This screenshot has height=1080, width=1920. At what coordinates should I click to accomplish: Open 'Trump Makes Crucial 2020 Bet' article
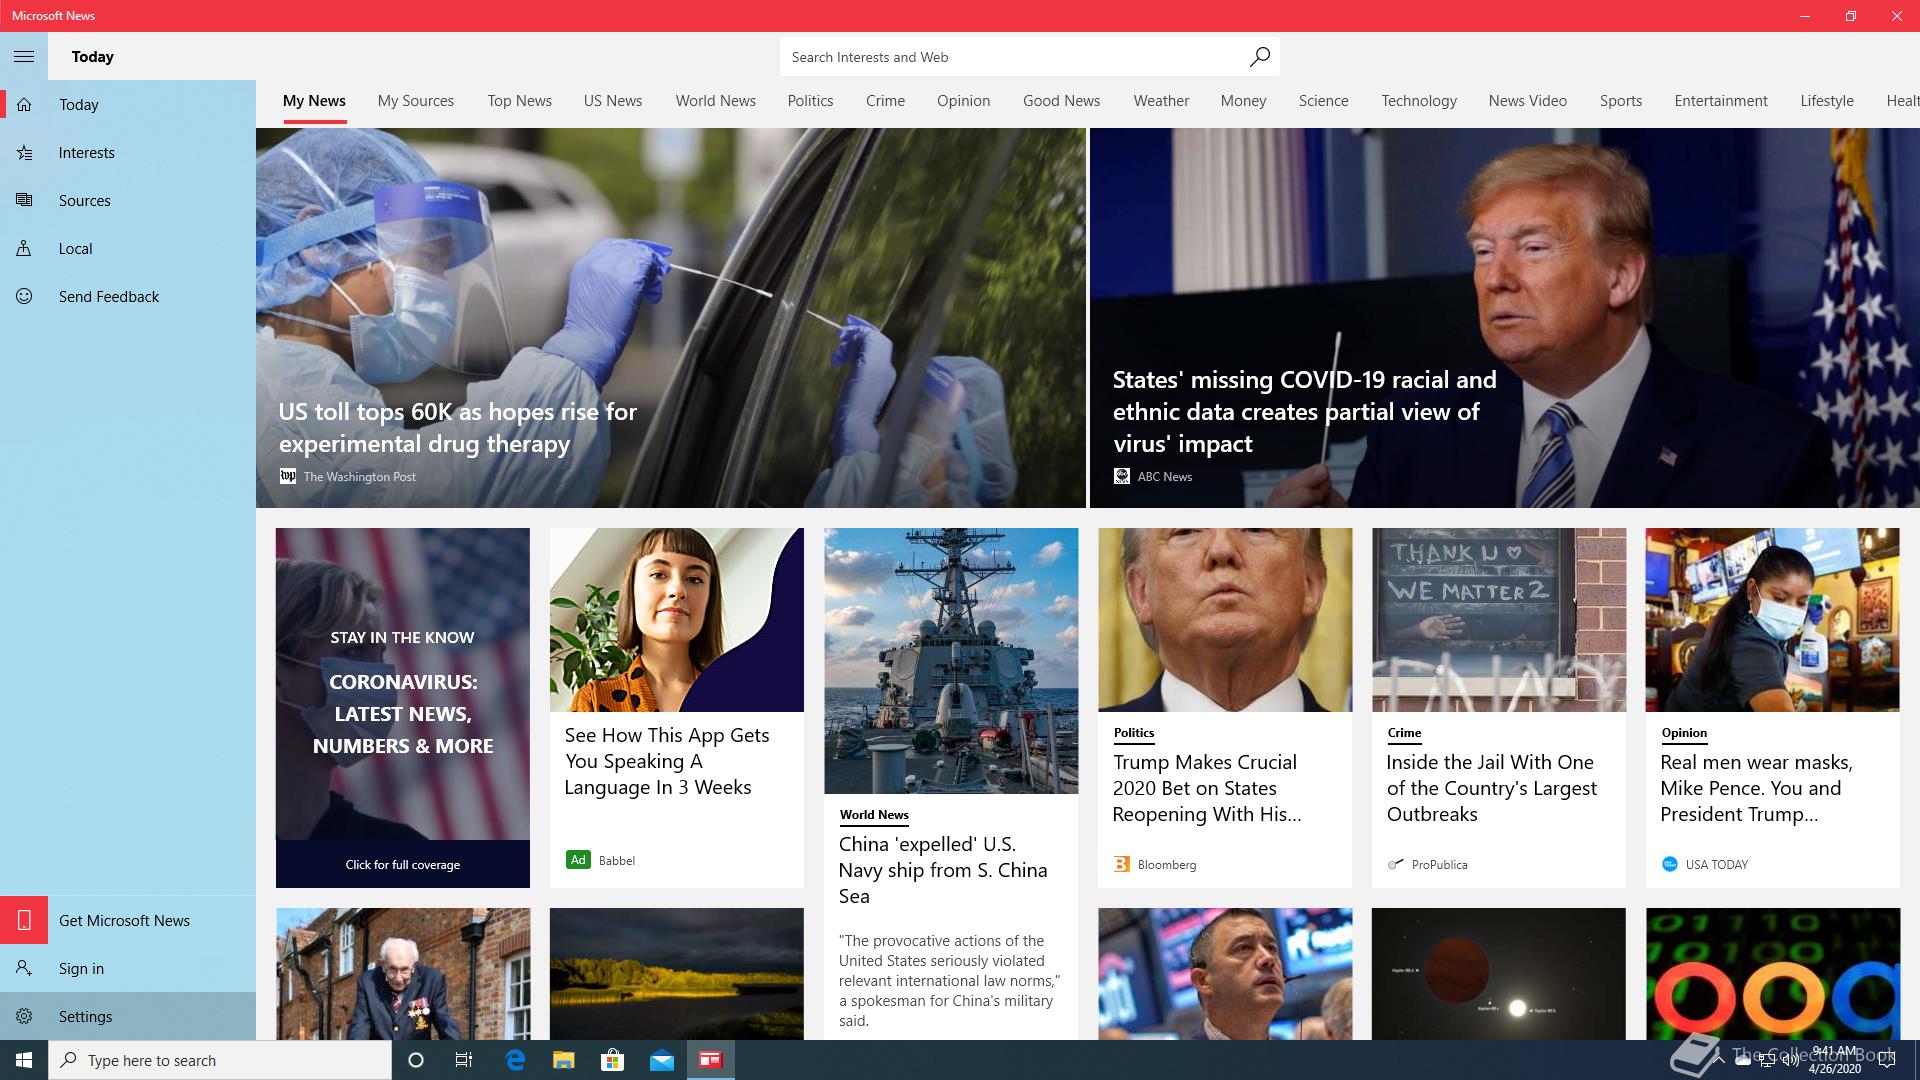pyautogui.click(x=1207, y=788)
